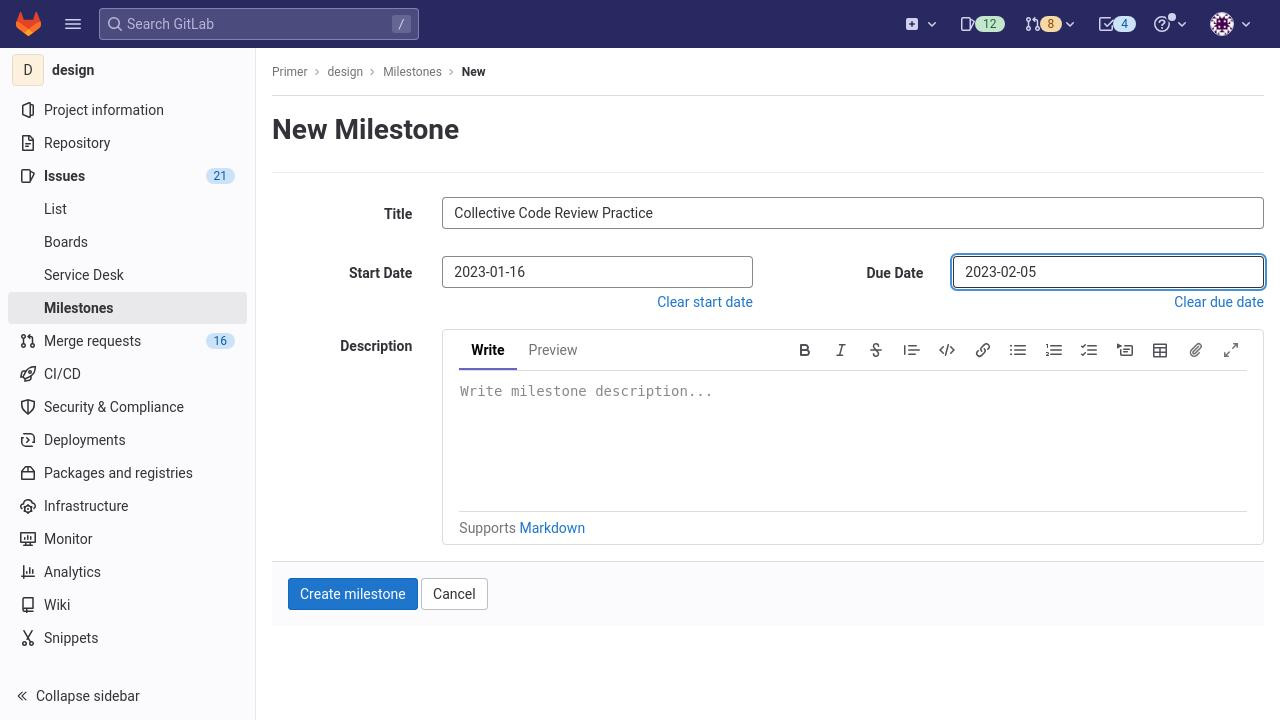Open Wiki in sidebar
Image resolution: width=1280 pixels, height=720 pixels.
(x=127, y=605)
